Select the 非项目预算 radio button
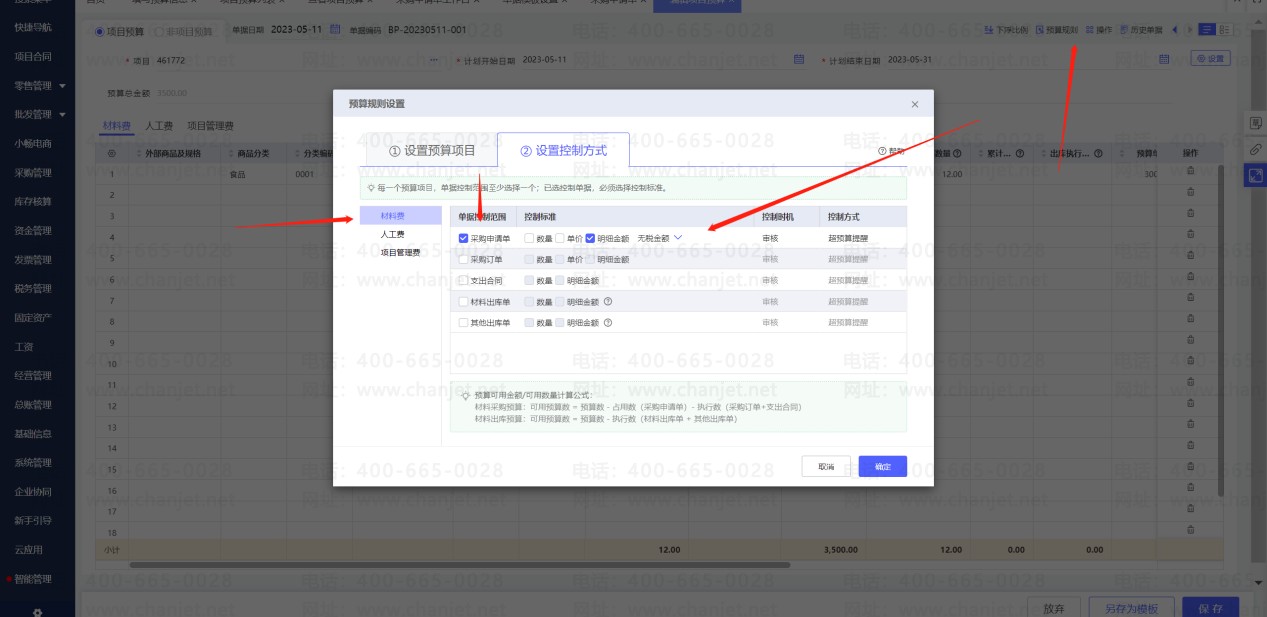This screenshot has width=1267, height=617. [159, 32]
